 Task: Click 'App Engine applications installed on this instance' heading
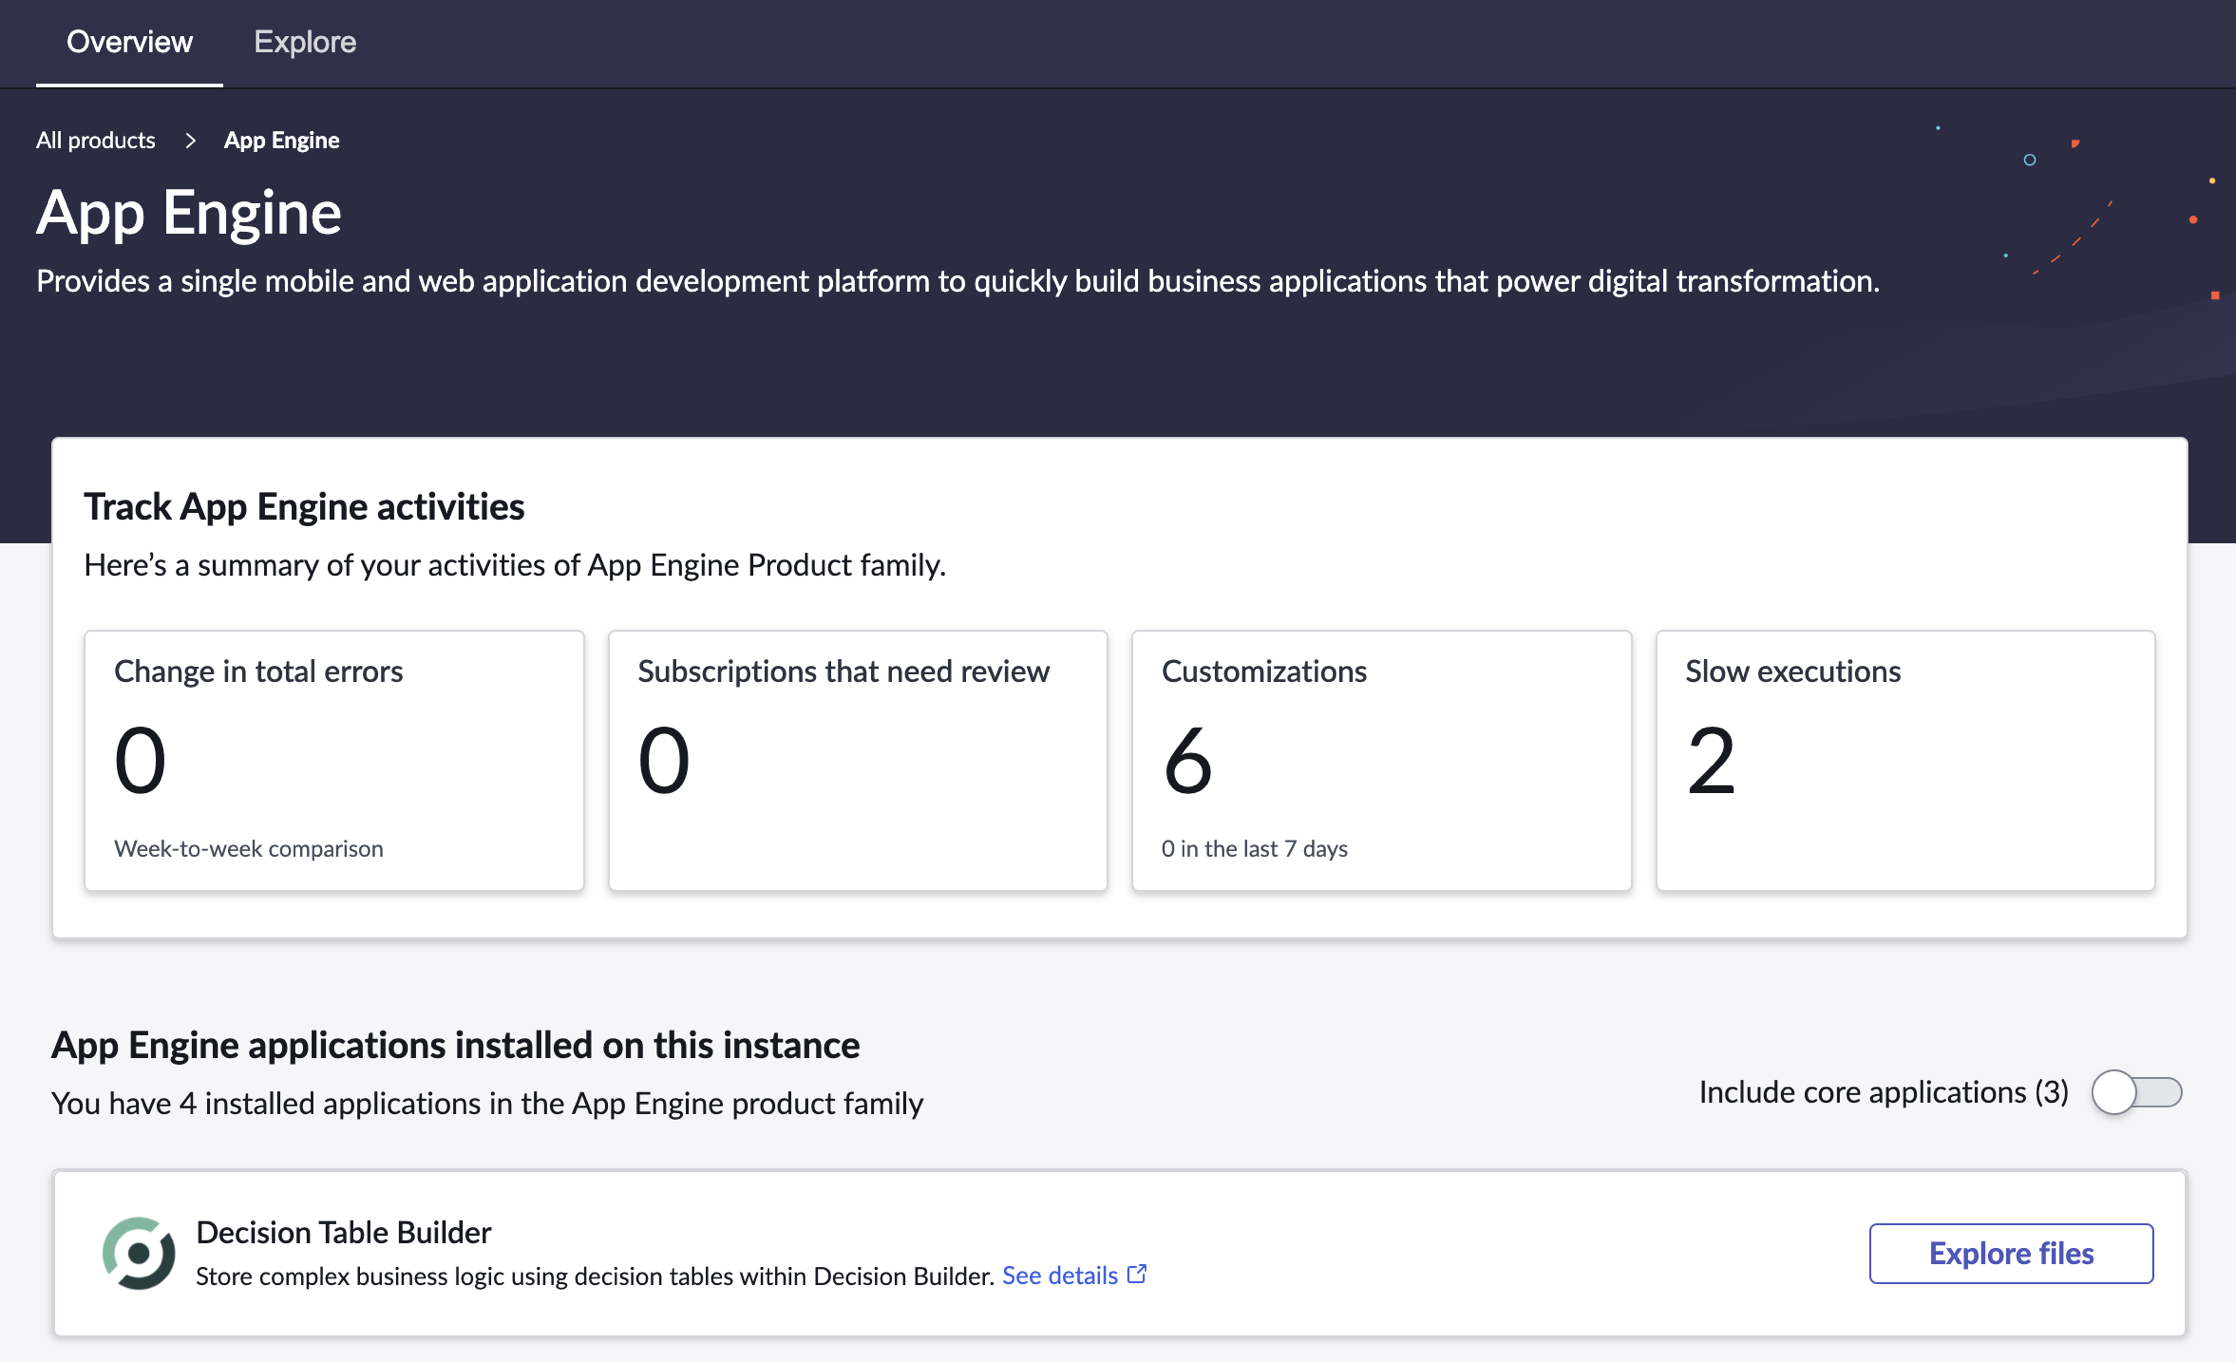(x=455, y=1044)
